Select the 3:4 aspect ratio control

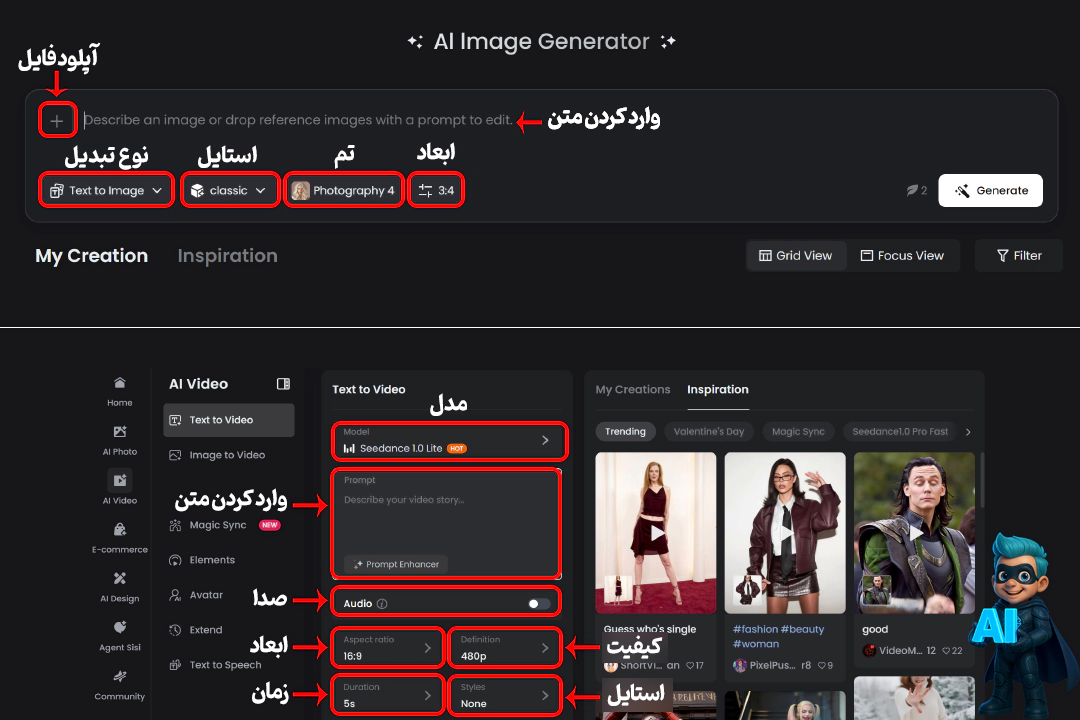436,190
